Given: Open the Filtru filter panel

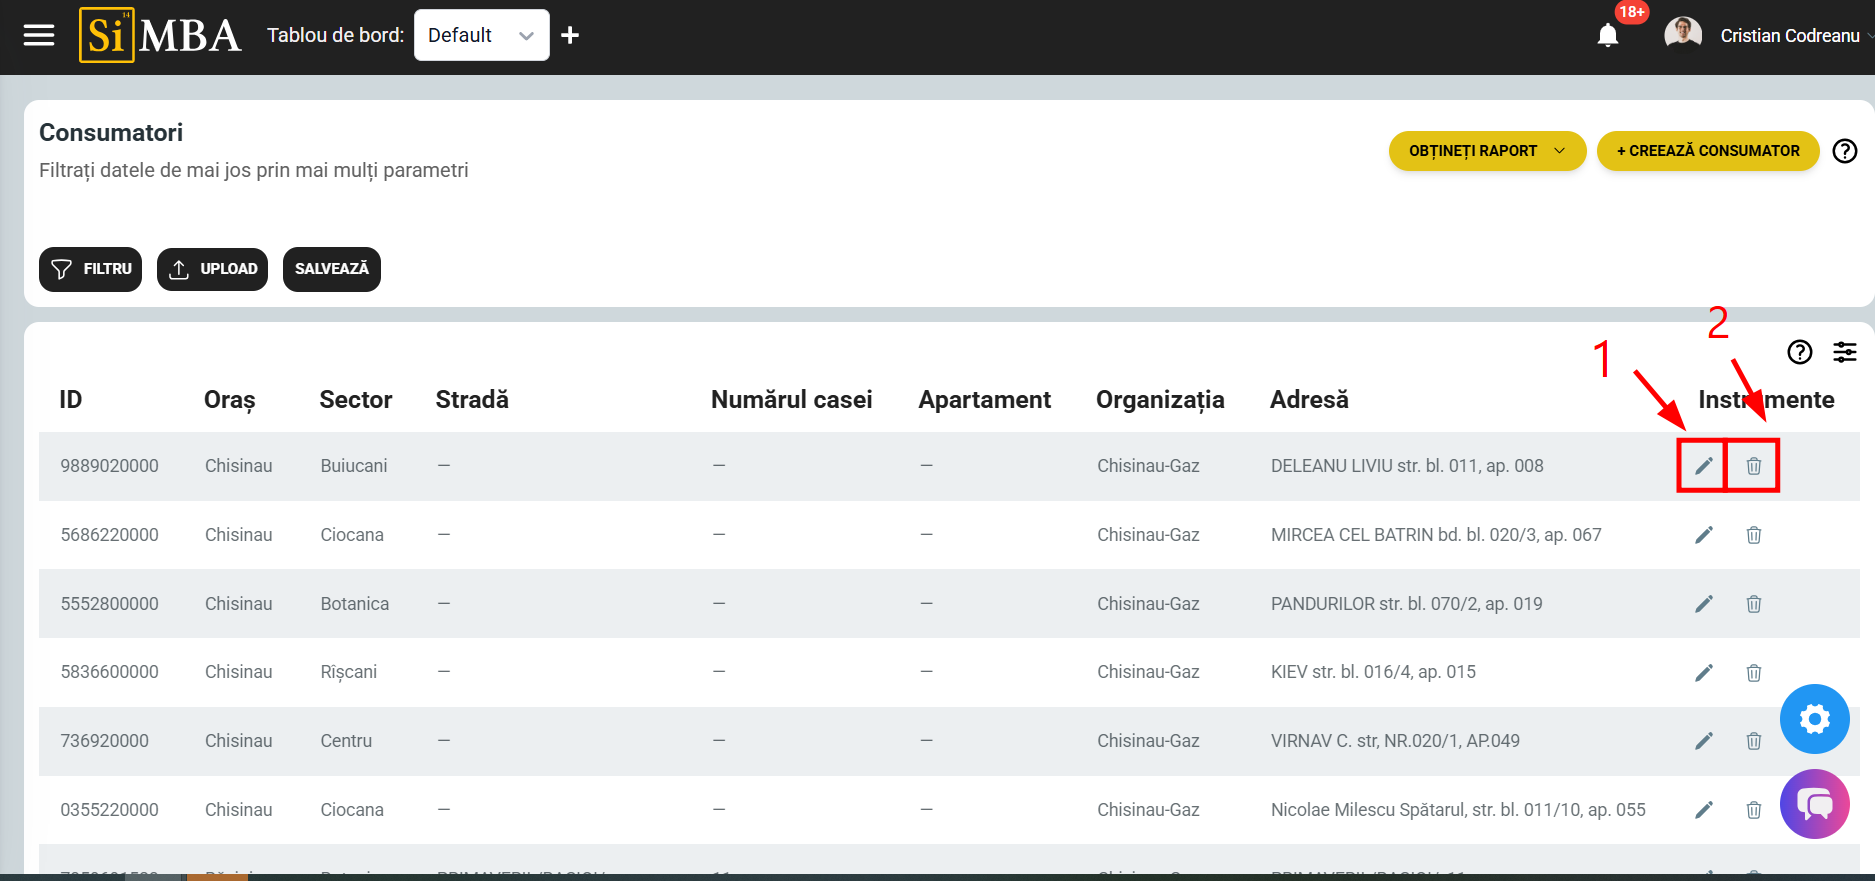Looking at the screenshot, I should (x=91, y=269).
